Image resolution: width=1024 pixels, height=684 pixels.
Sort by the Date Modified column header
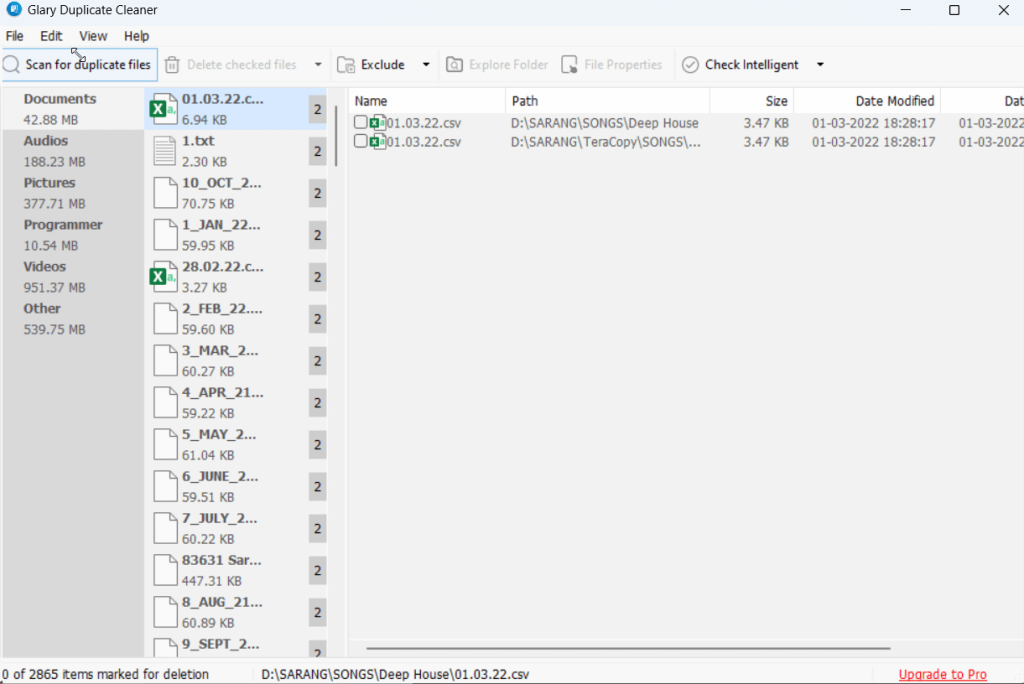click(867, 101)
